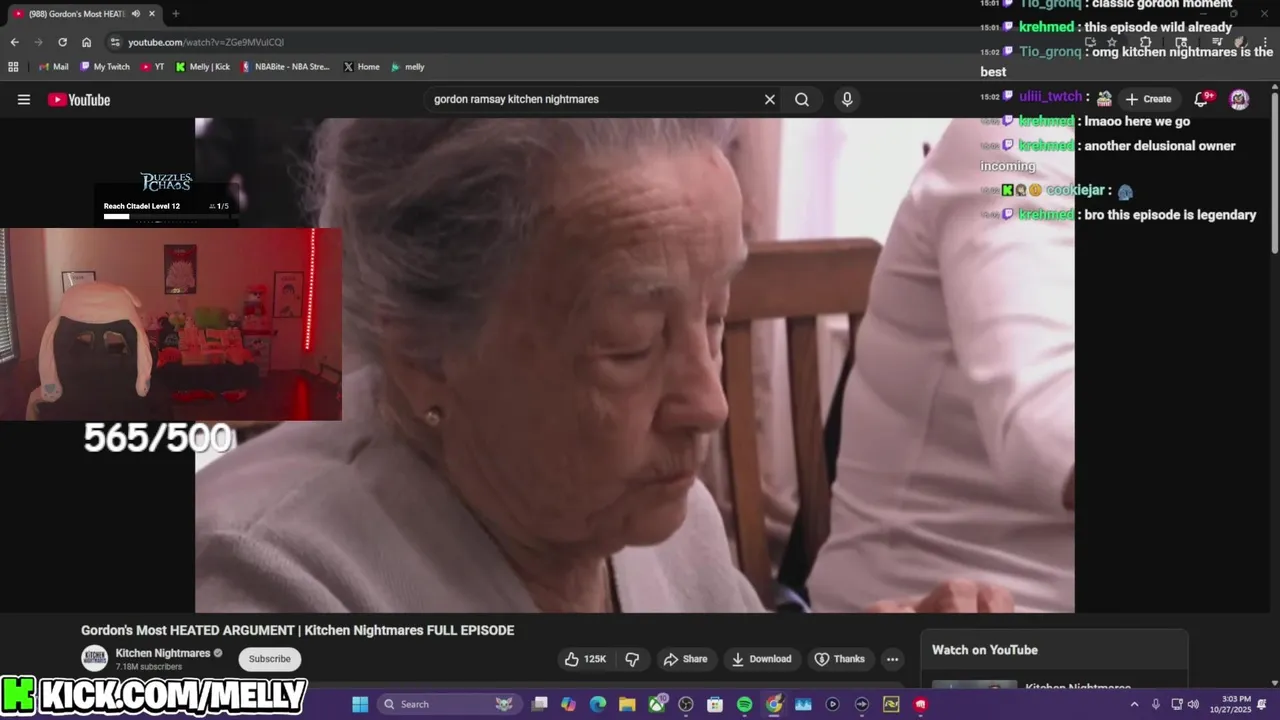View site information icon in address bar

tap(115, 42)
